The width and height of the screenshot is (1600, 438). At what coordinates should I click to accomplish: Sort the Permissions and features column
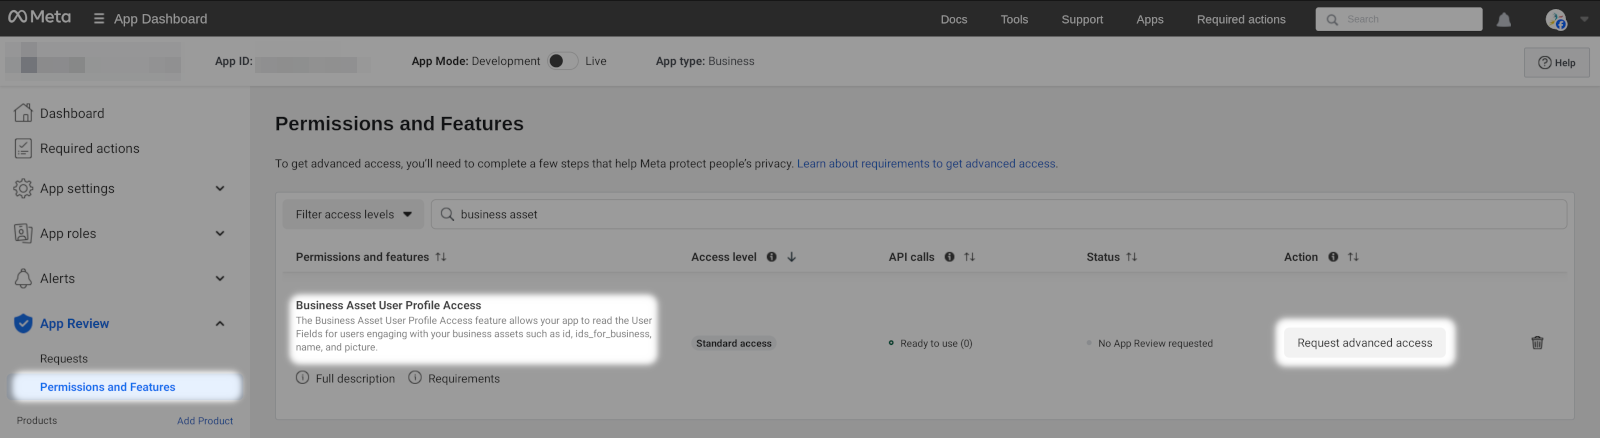coord(440,257)
